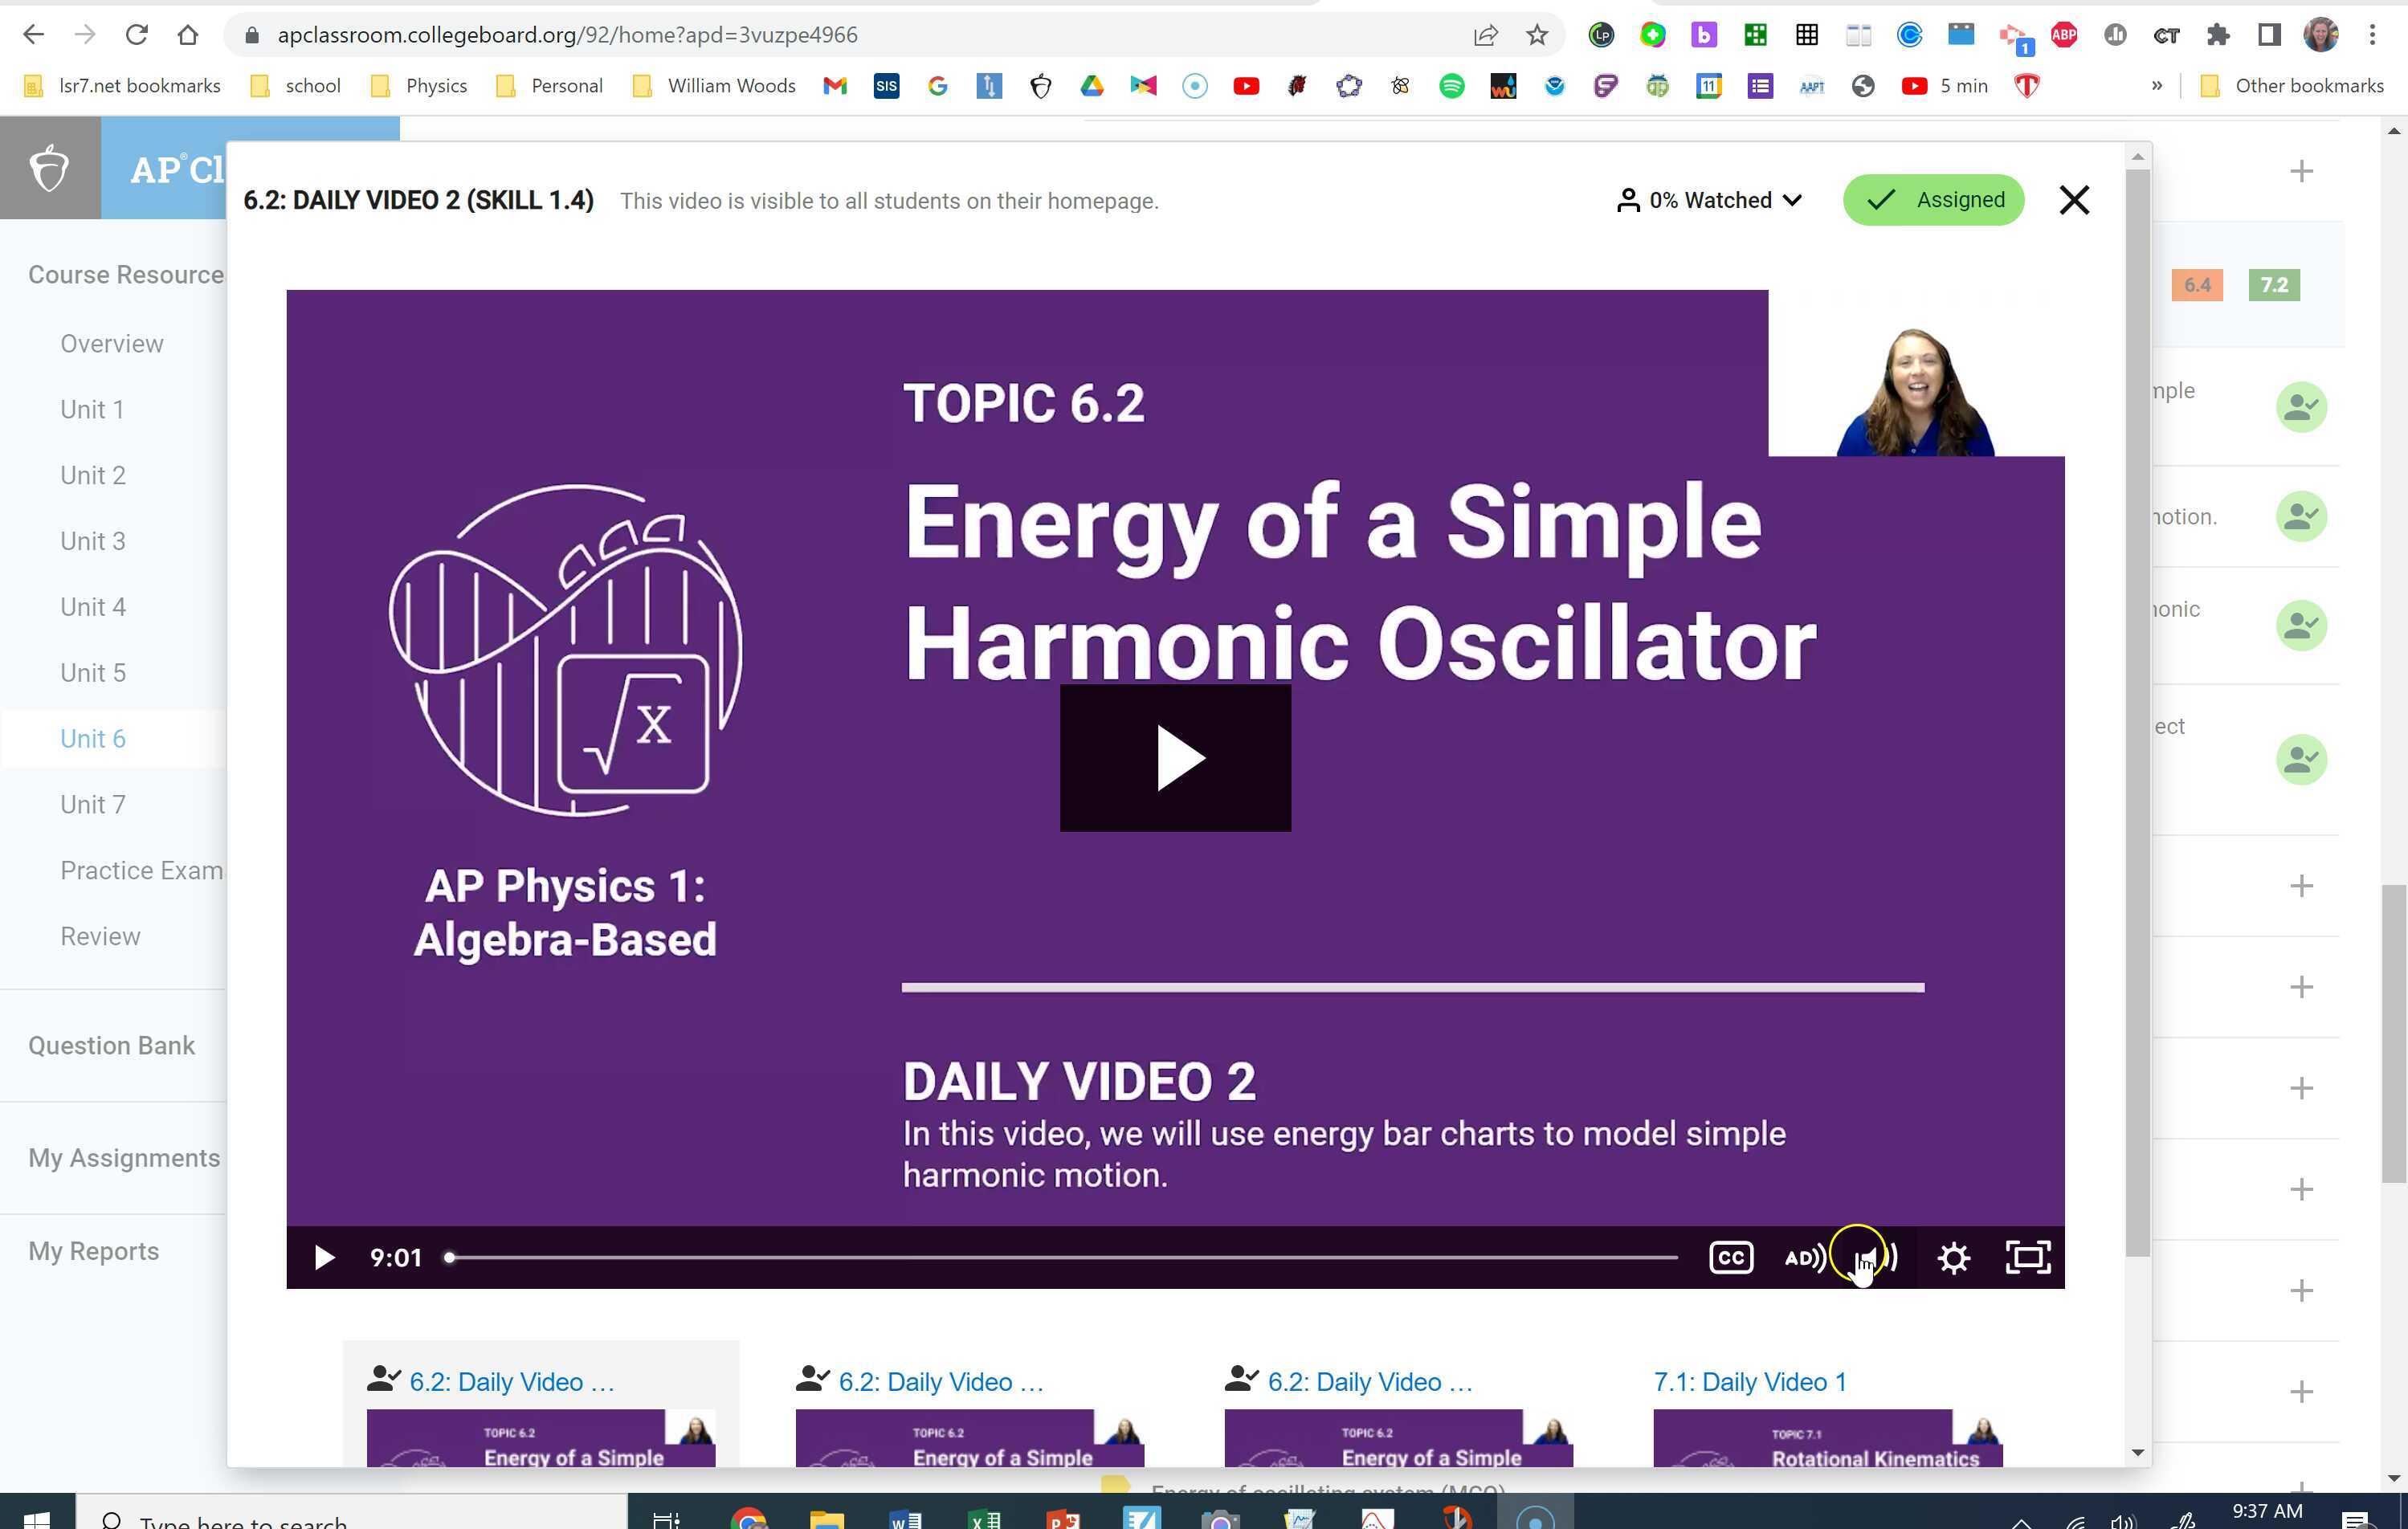2408x1529 pixels.
Task: Enter fullscreen video mode
Action: (x=2028, y=1258)
